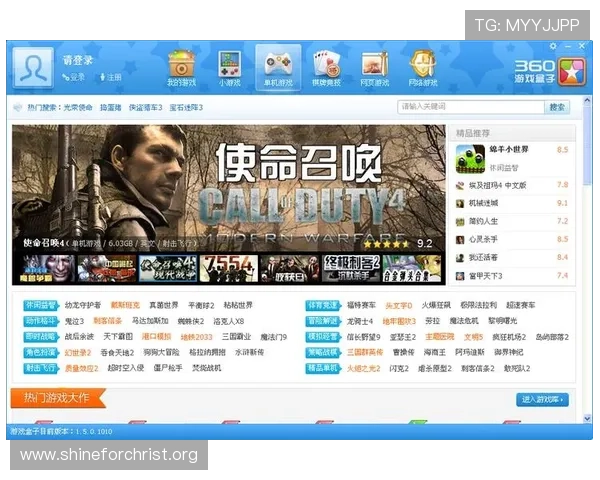Click hot search term 侠盗猎车3
600x480 pixels.
click(145, 108)
